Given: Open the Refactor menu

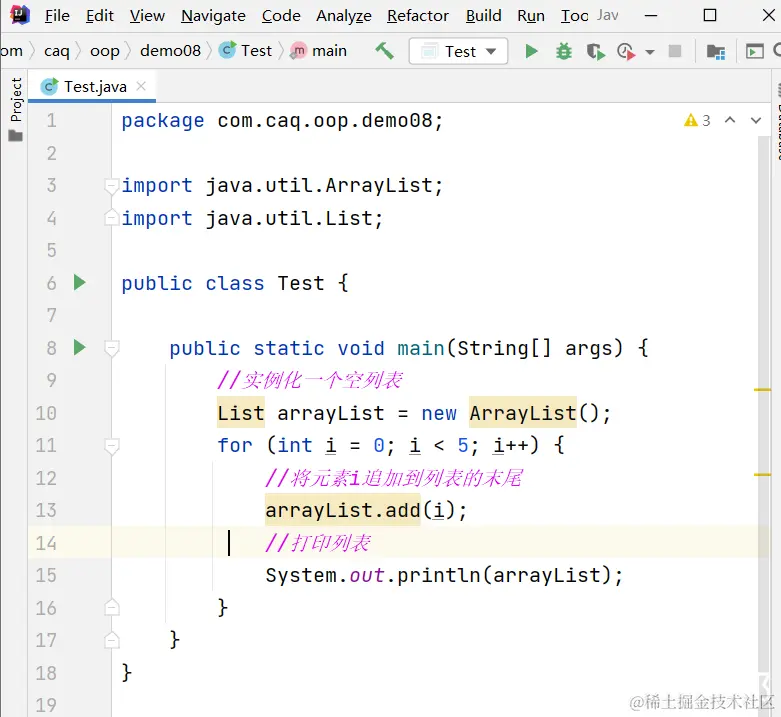Looking at the screenshot, I should 418,16.
